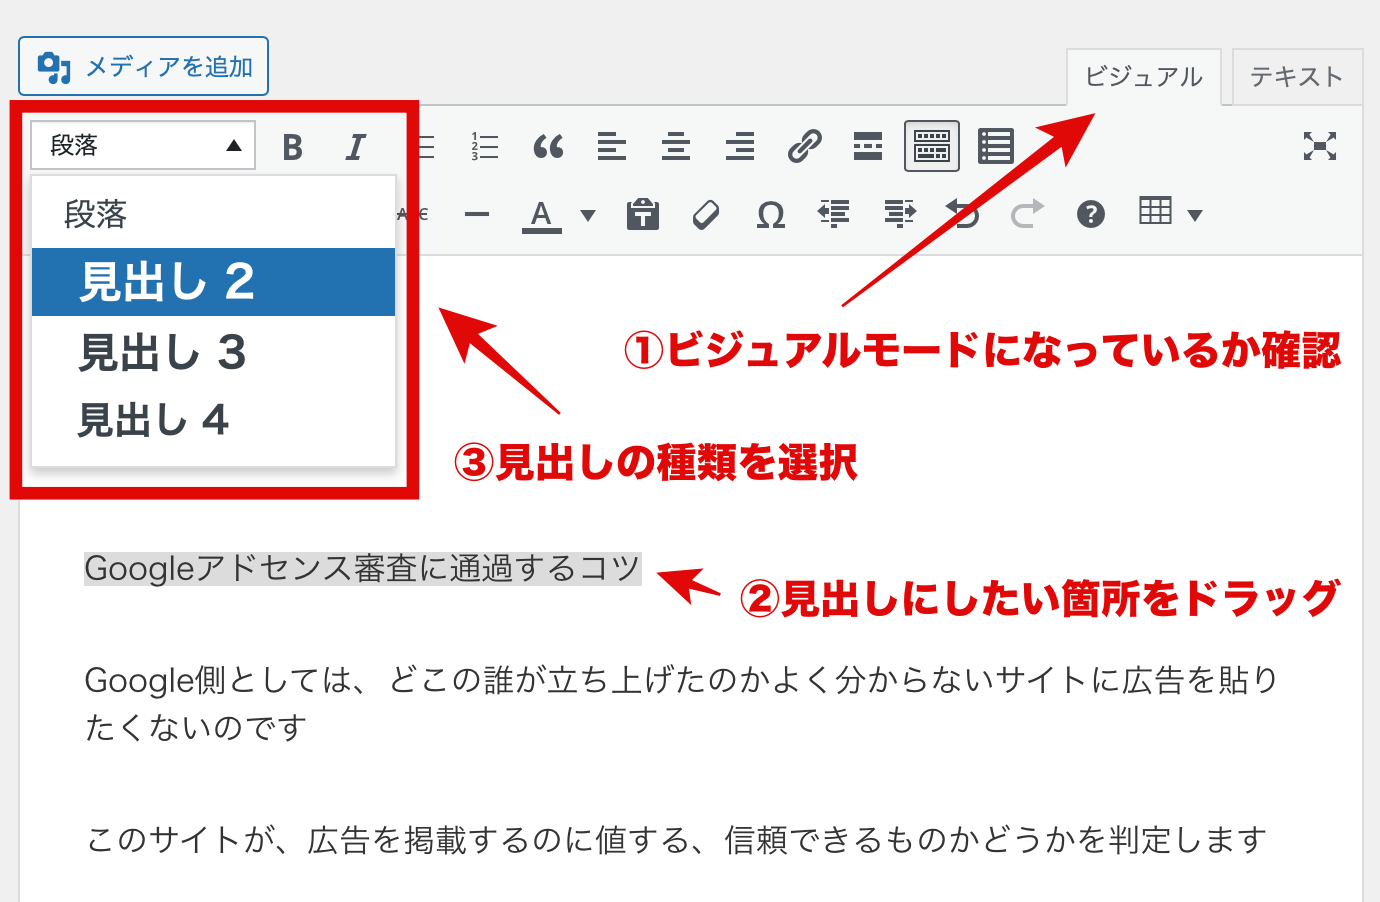Click the paste as text clipboard icon
The width and height of the screenshot is (1380, 902).
pyautogui.click(x=642, y=214)
